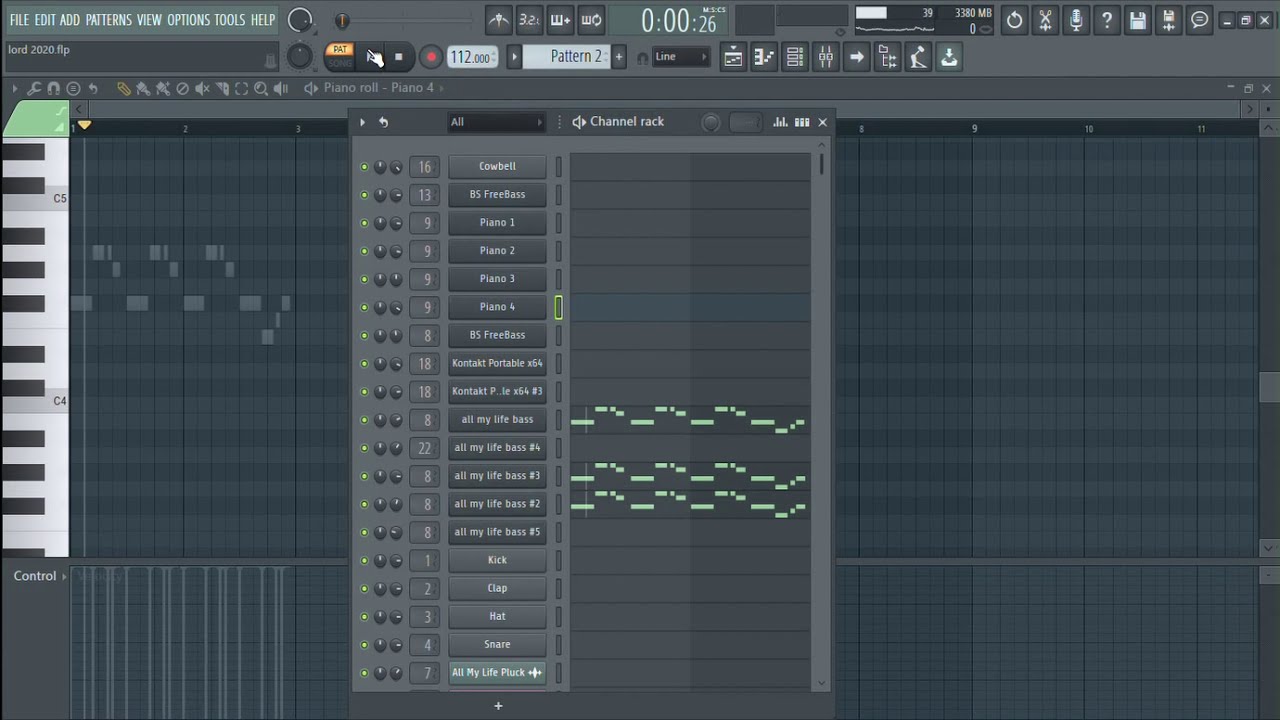Viewport: 1280px width, 720px height.
Task: Open the VIEW menu
Action: click(149, 20)
